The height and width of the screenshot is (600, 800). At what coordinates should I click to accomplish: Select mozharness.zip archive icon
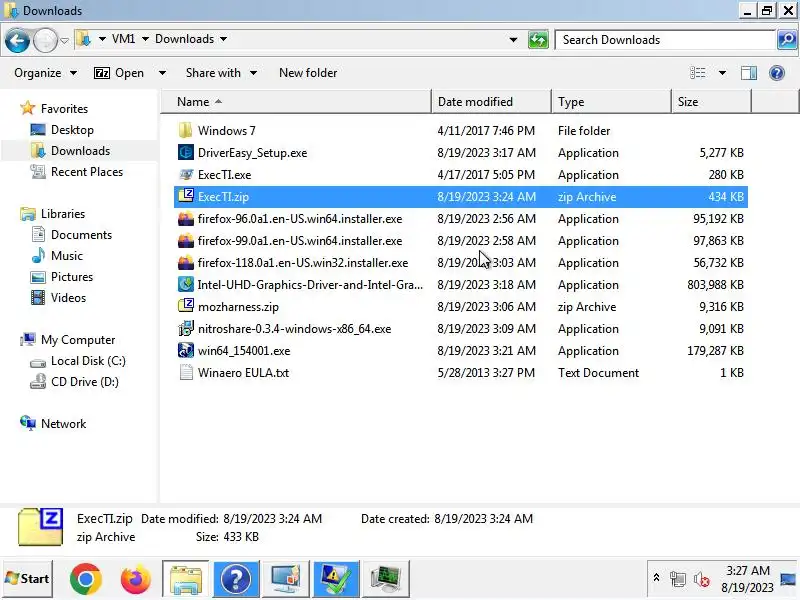(x=186, y=306)
